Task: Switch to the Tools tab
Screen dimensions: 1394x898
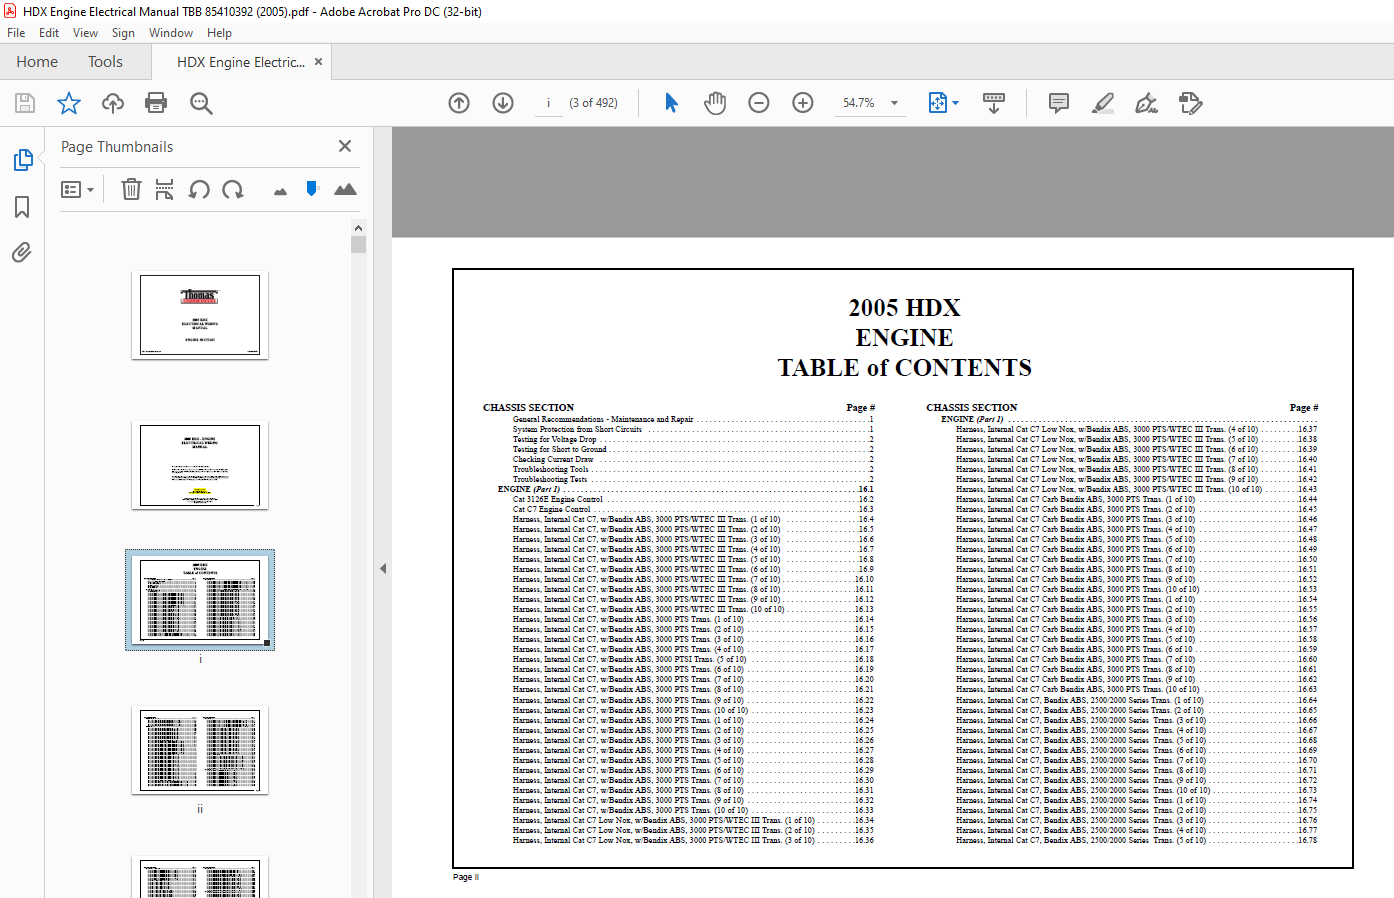Action: 105,62
